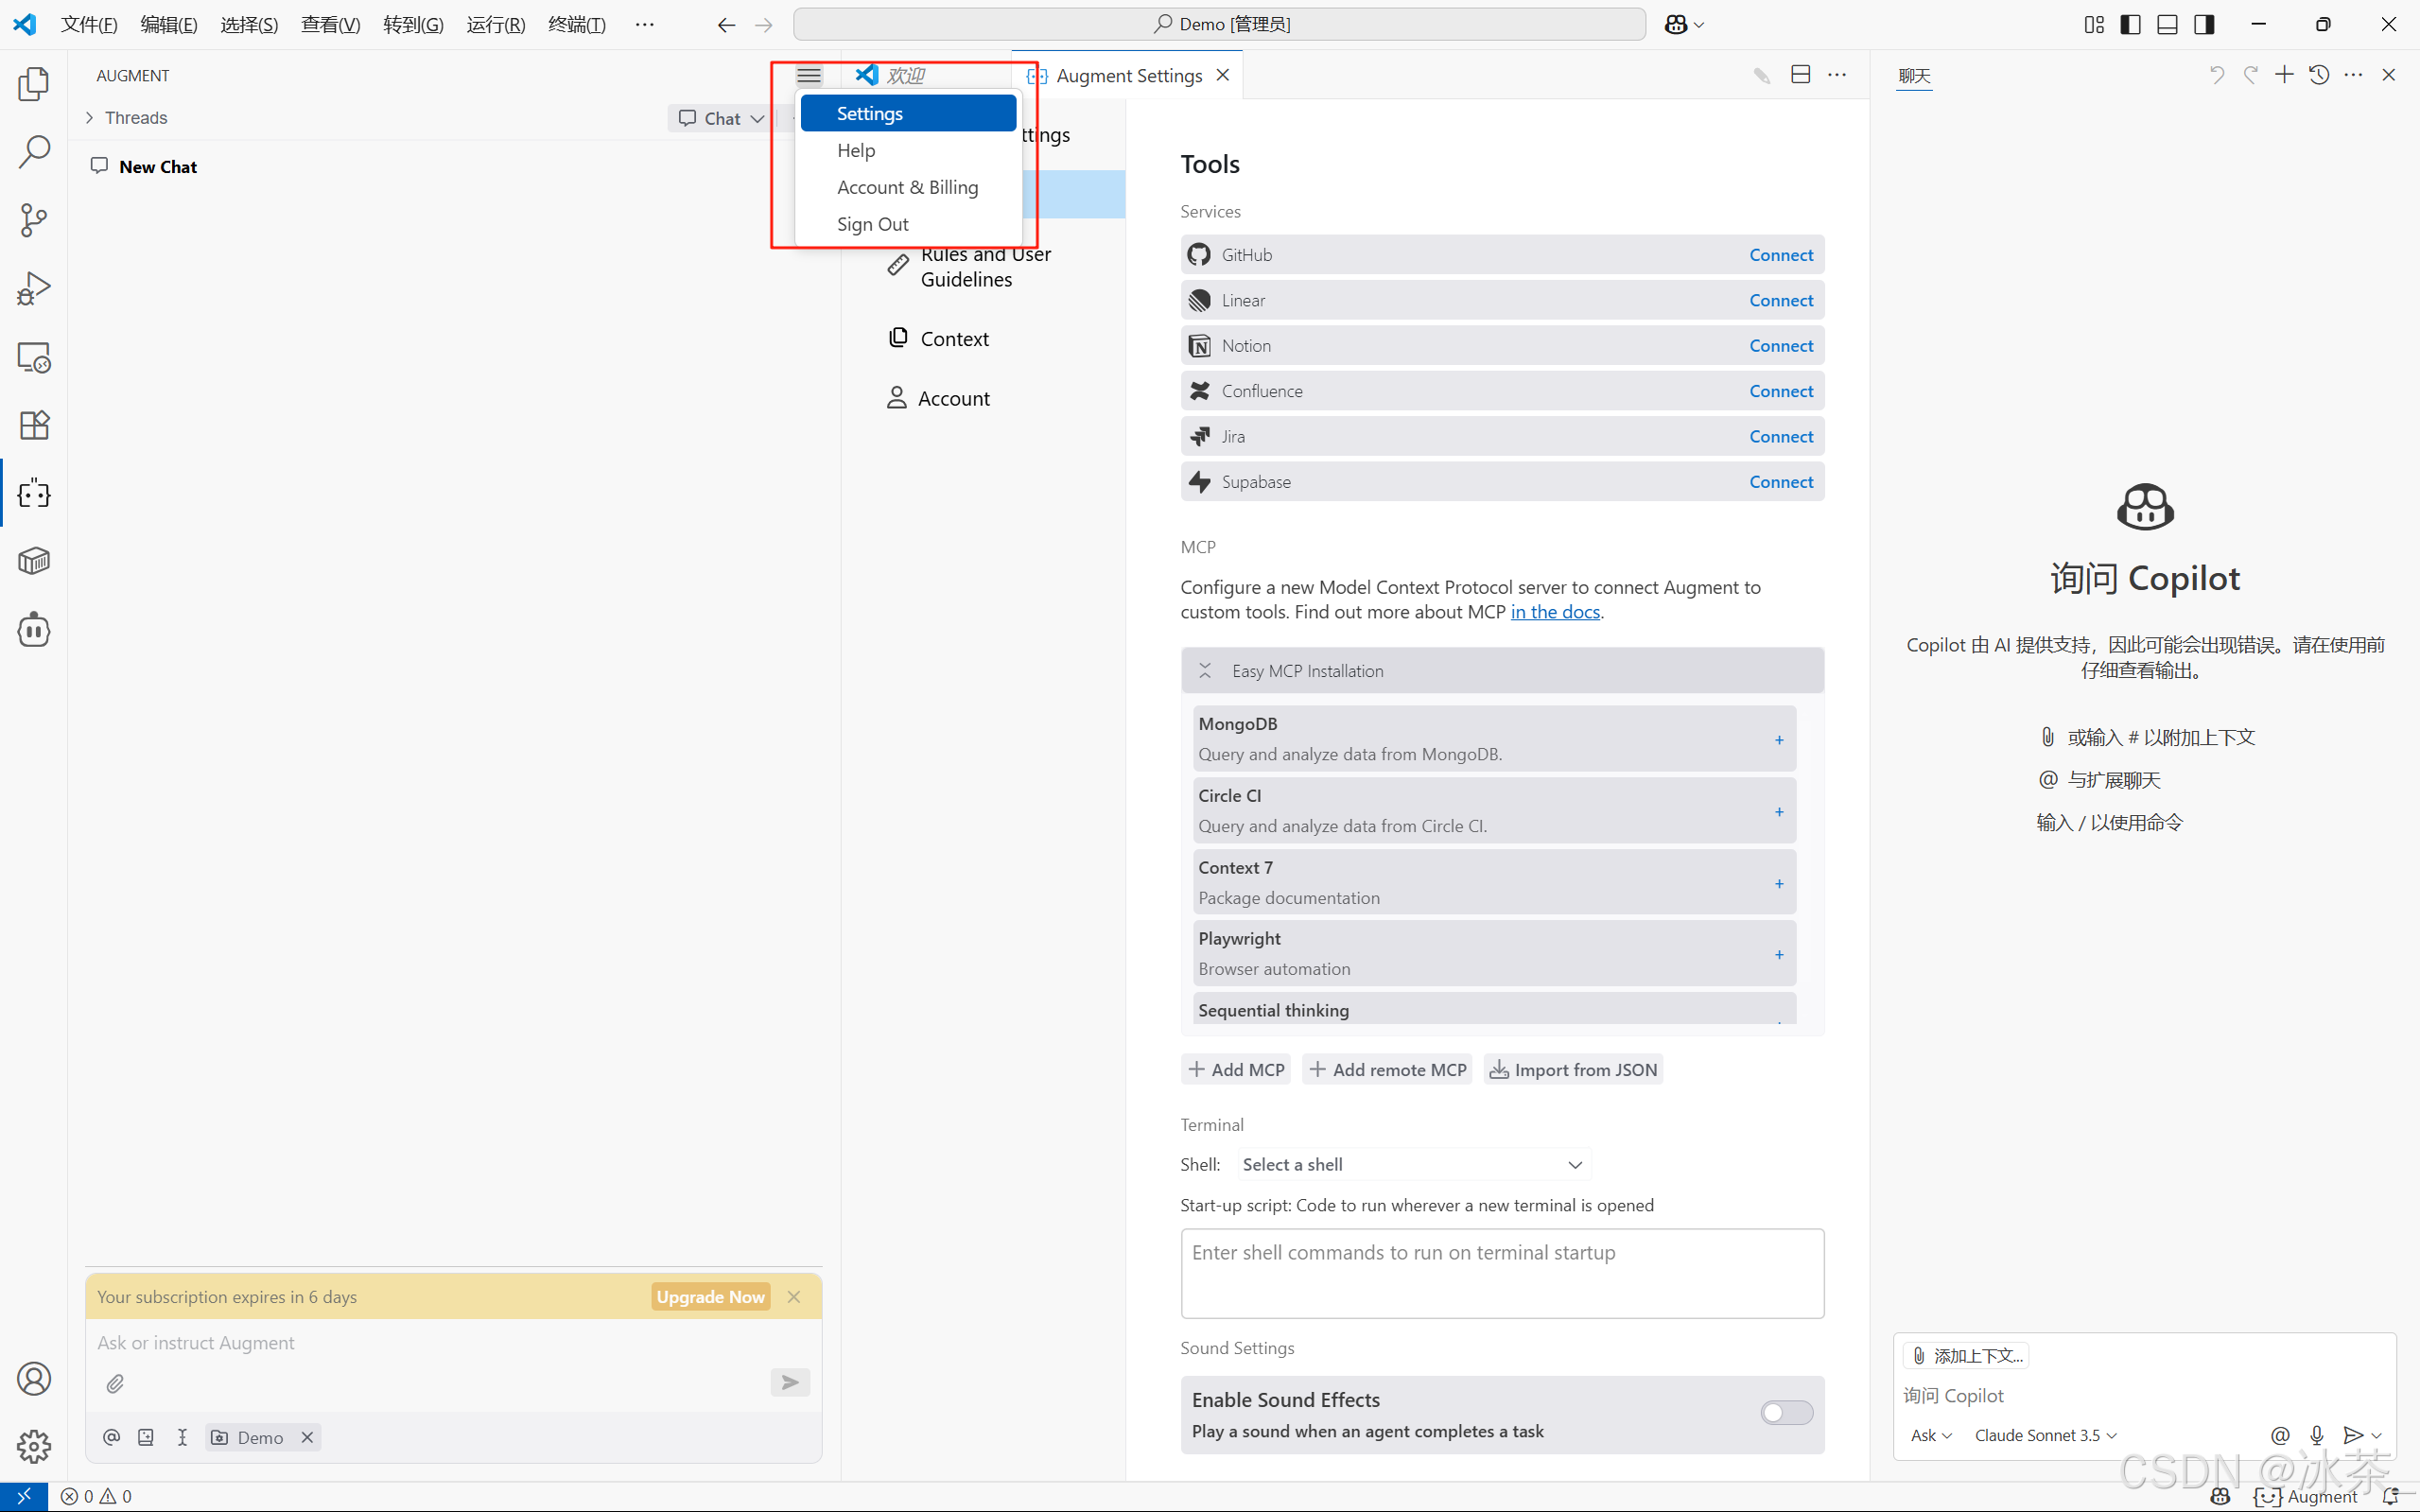Click the Augment hamburger menu icon
Viewport: 2420px width, 1512px height.
pos(808,75)
